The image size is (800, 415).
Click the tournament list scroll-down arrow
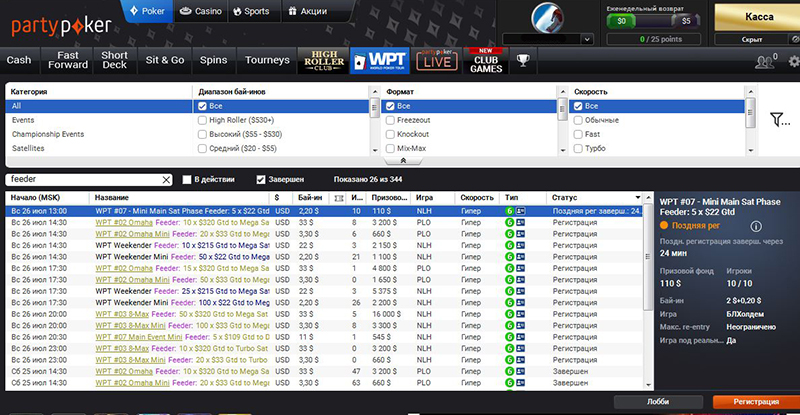pyautogui.click(x=648, y=385)
